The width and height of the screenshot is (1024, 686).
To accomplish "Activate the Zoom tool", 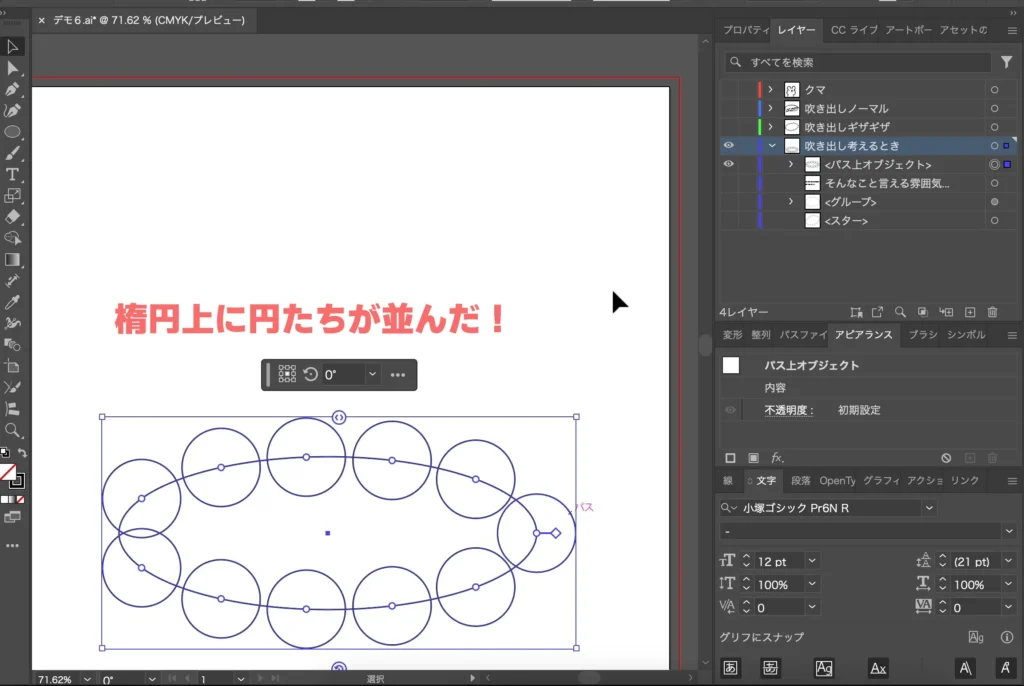I will (13, 431).
